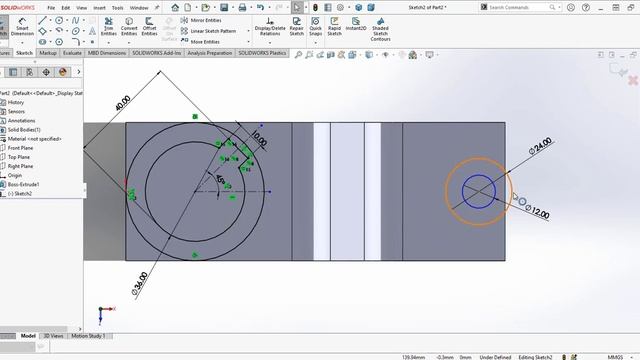Pin the menu bar with pushpin icon
Viewport: 640px width, 360px height.
(157, 7)
